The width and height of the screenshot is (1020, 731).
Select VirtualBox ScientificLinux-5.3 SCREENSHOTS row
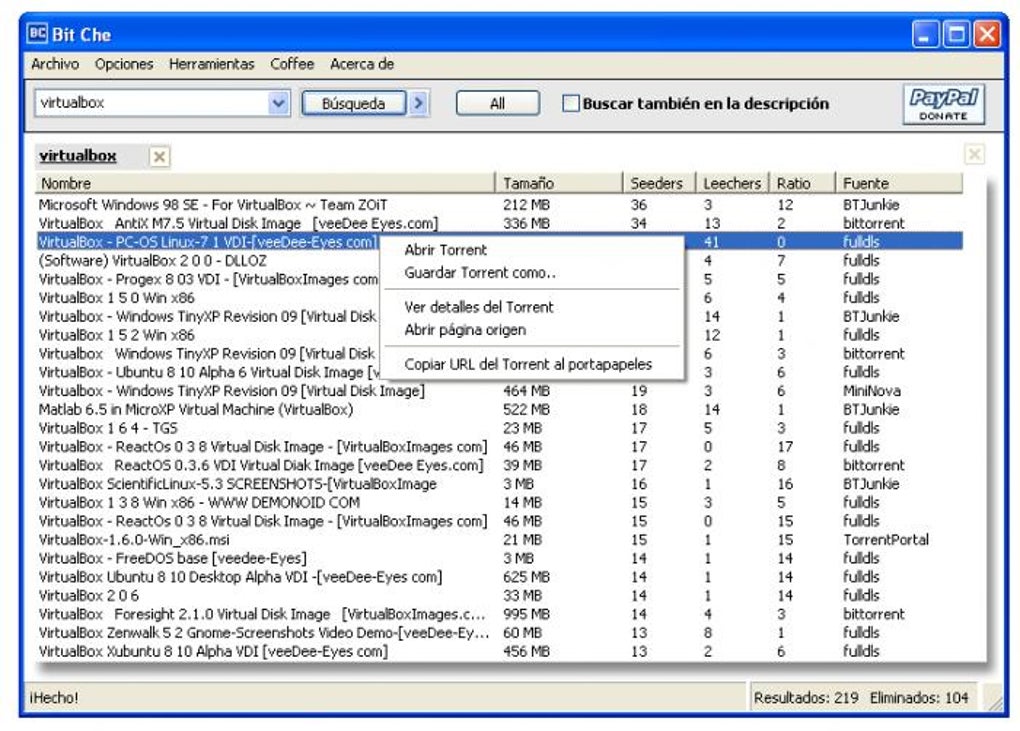(499, 485)
